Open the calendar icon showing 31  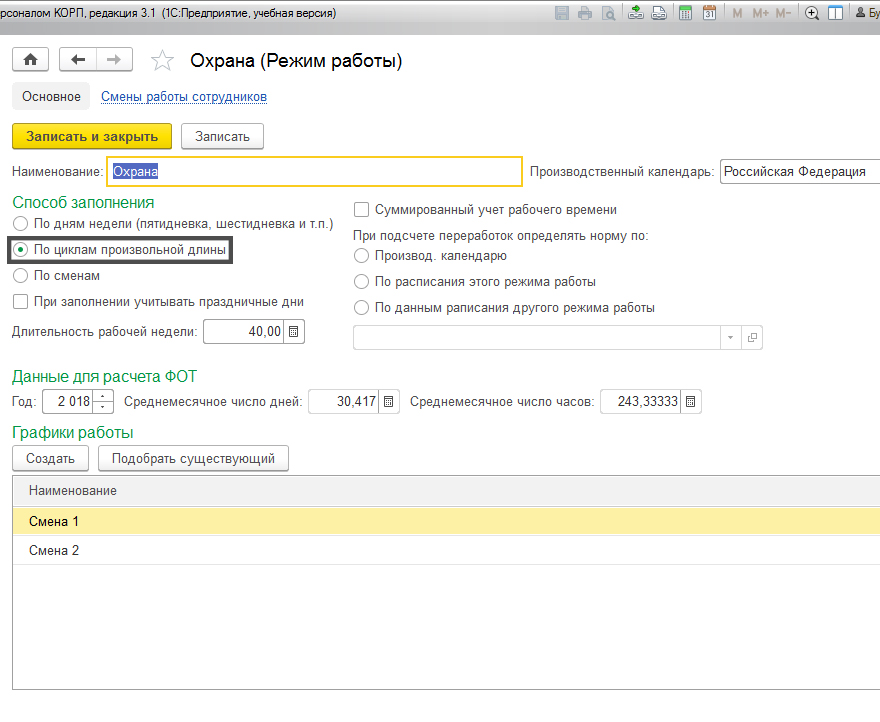[x=709, y=13]
